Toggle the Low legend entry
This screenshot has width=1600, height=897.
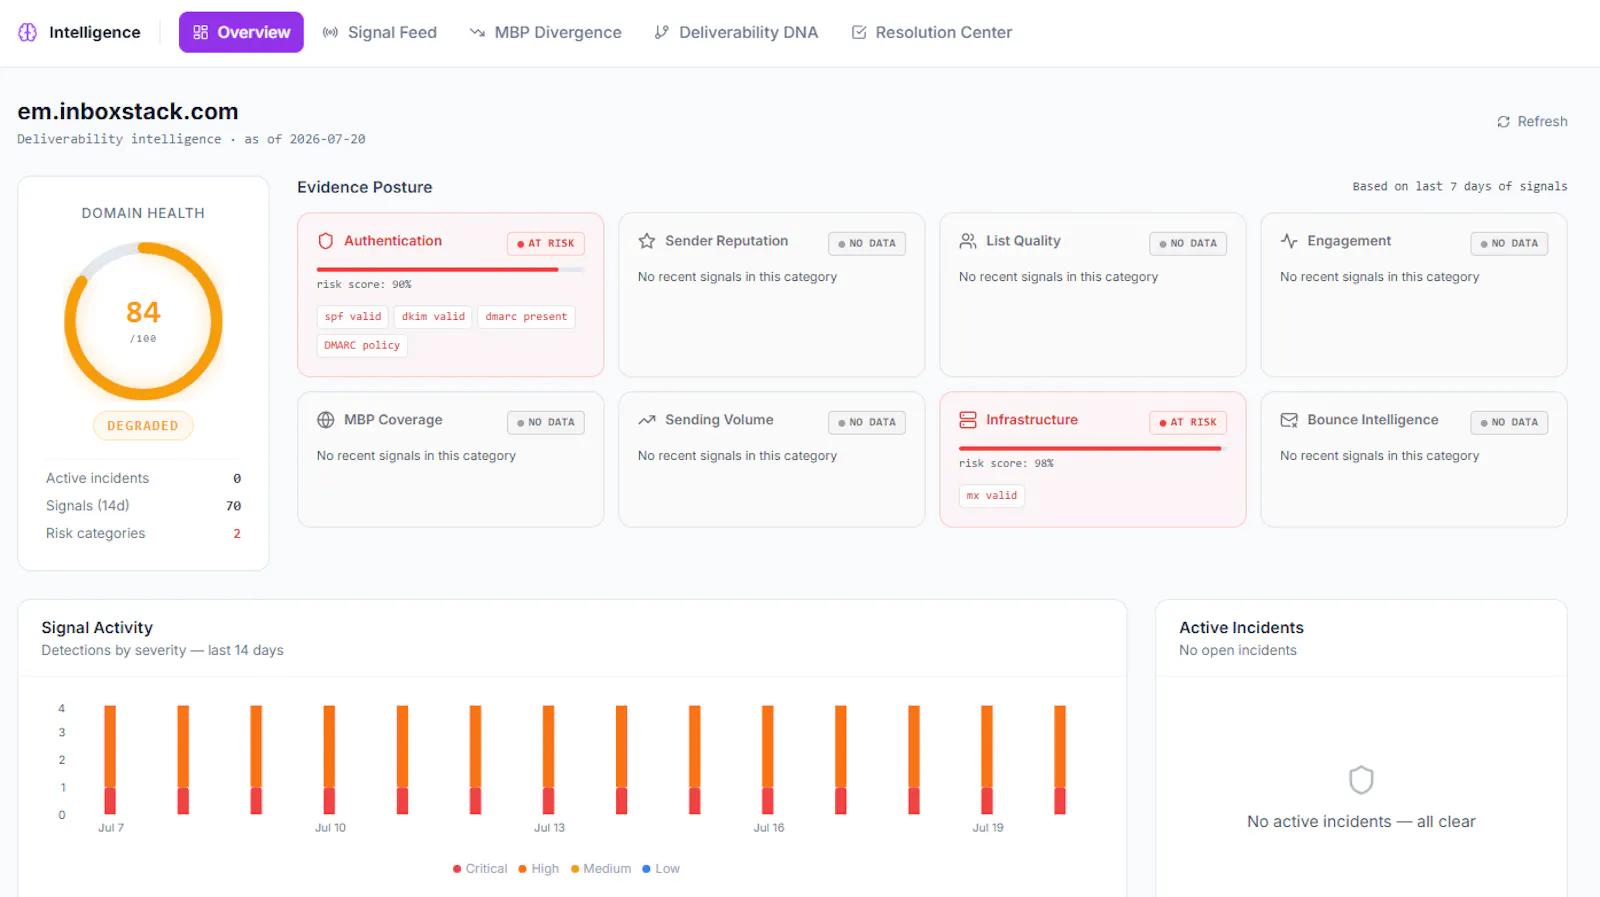(x=661, y=869)
